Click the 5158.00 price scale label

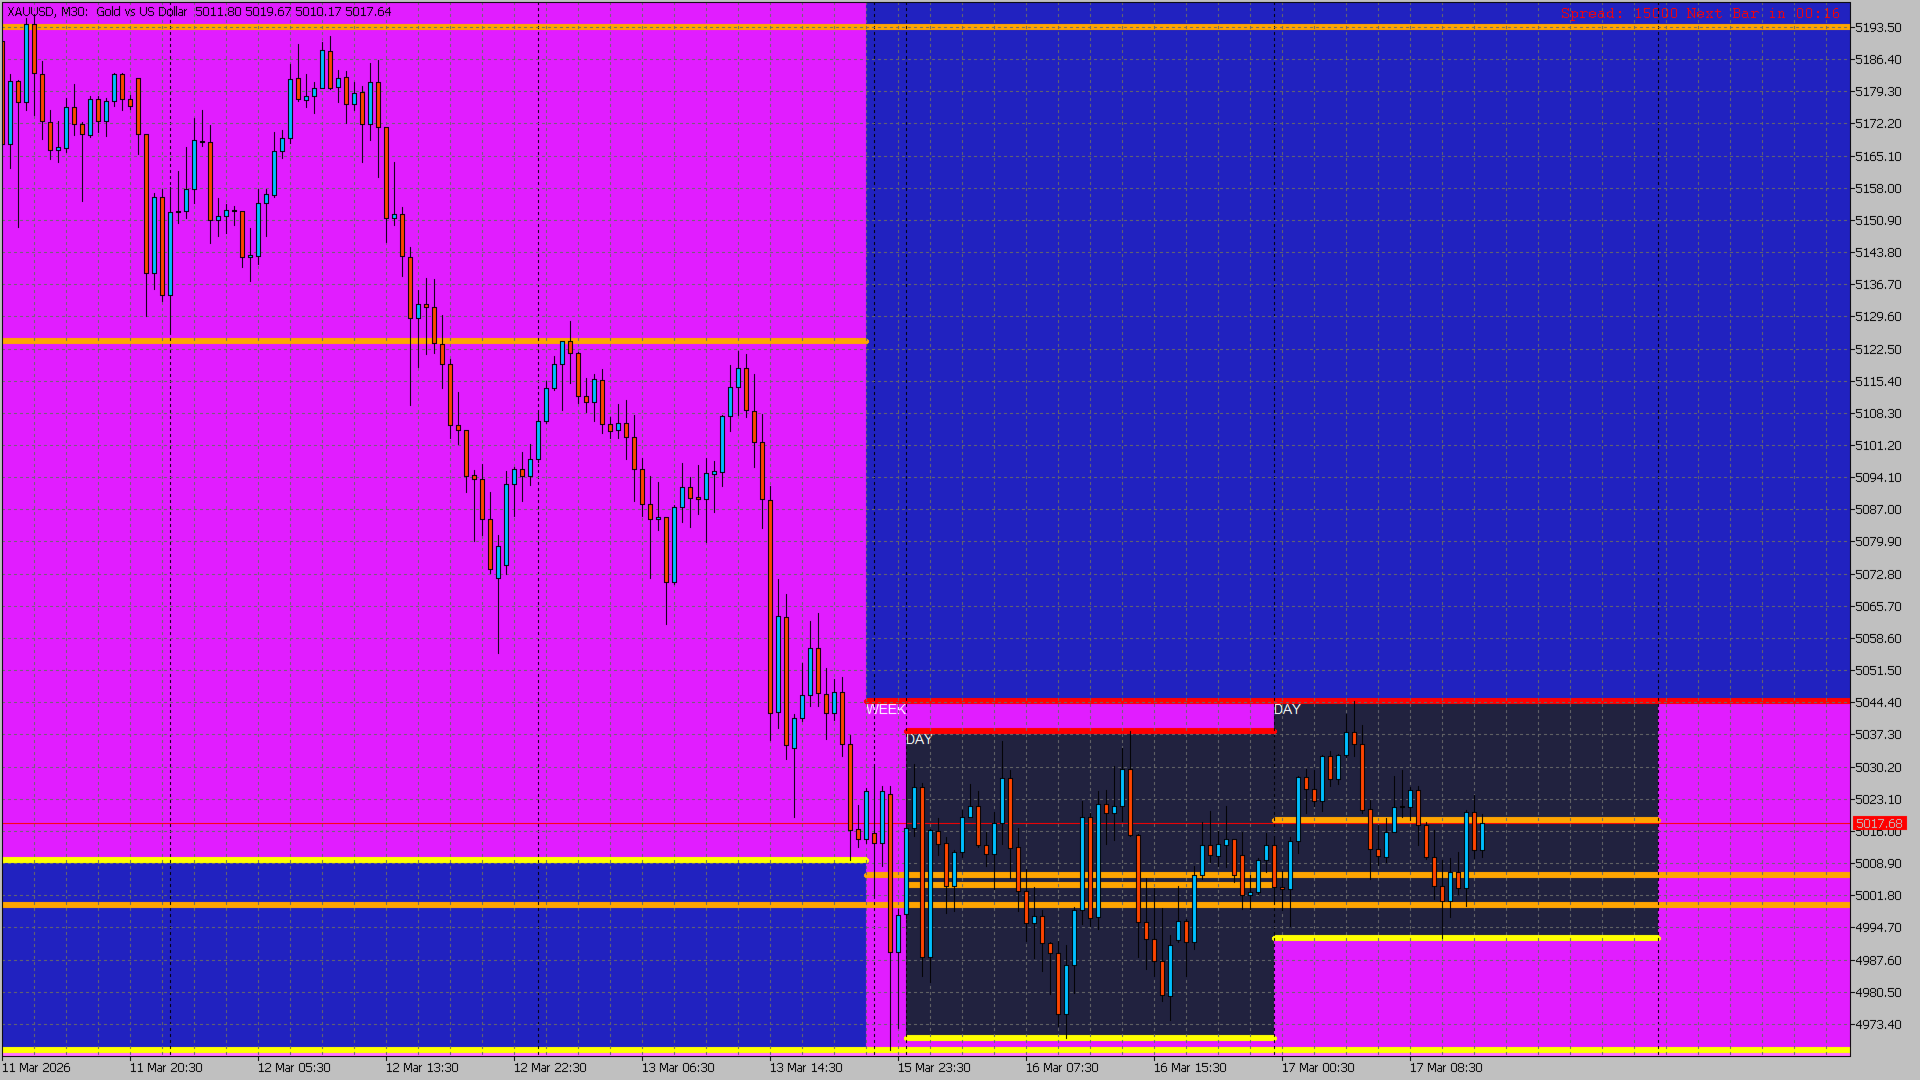point(1877,189)
